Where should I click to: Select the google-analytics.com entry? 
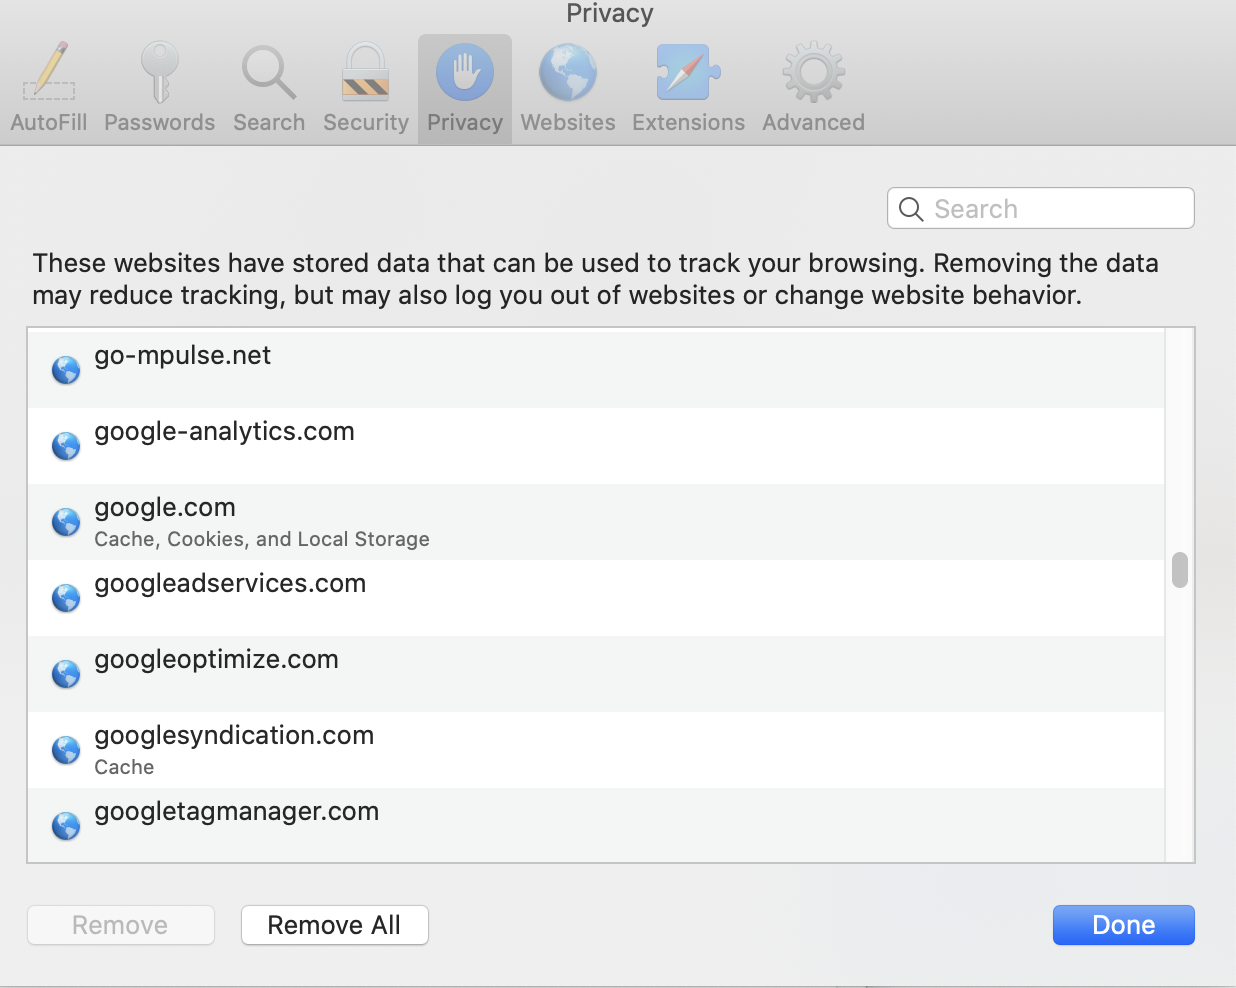click(x=596, y=446)
